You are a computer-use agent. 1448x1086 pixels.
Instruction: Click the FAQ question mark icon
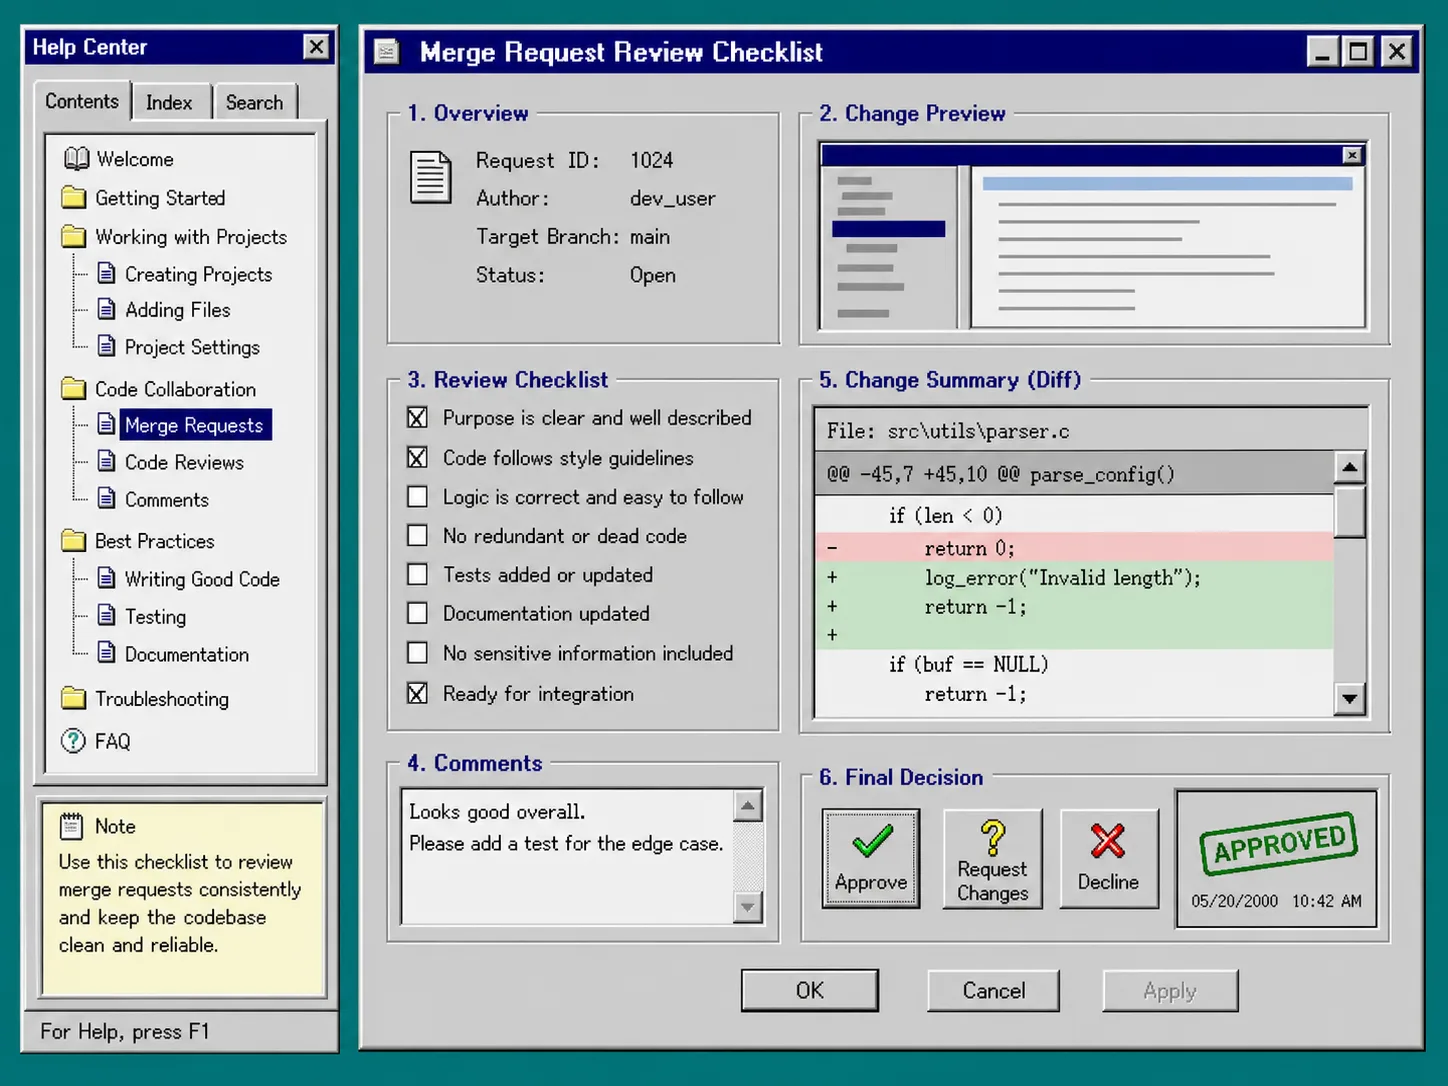73,741
